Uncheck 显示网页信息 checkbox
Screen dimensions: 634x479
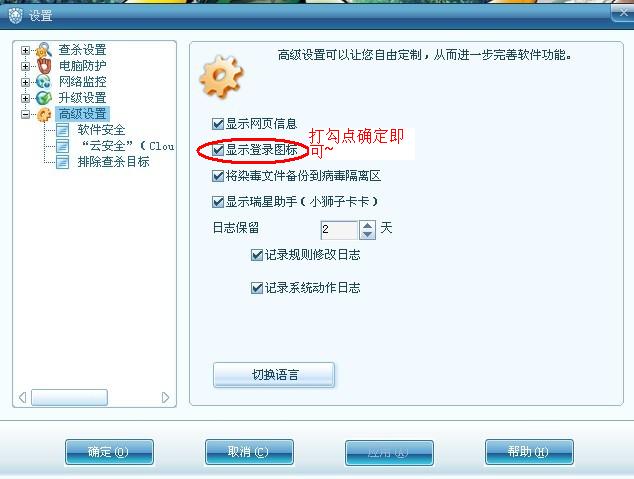coord(218,124)
